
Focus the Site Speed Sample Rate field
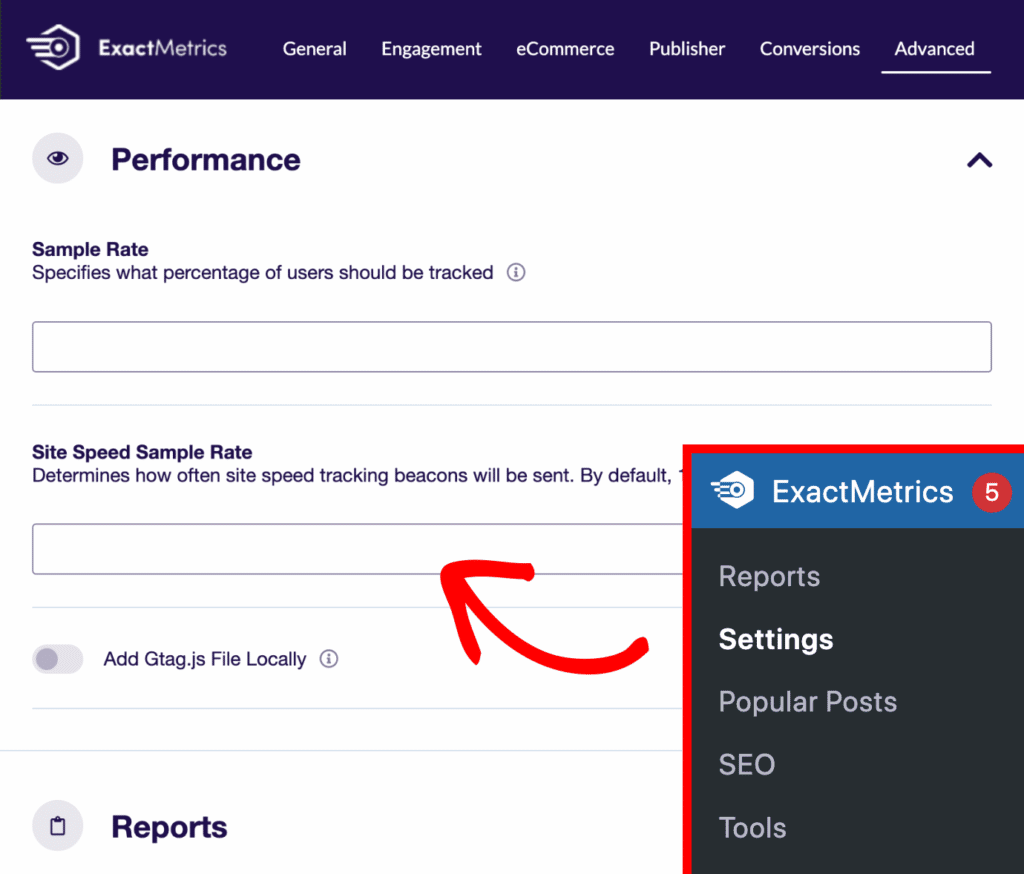pos(357,549)
